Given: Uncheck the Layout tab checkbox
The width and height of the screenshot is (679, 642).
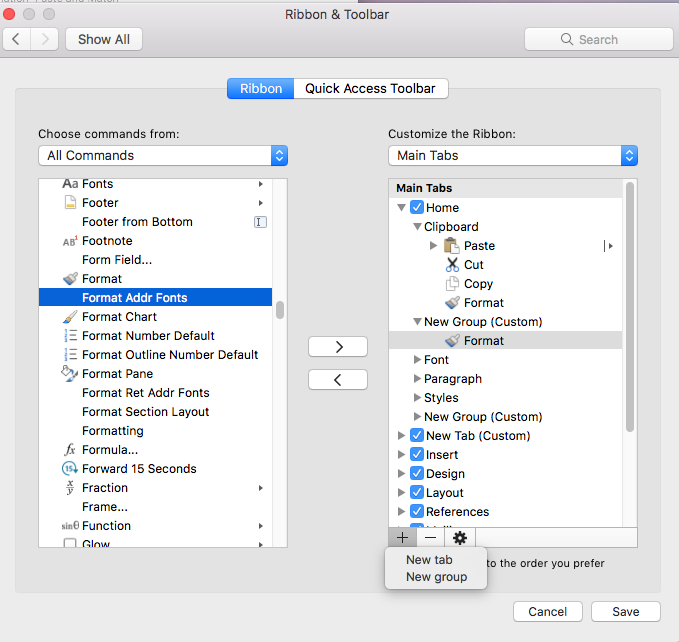Looking at the screenshot, I should pos(417,492).
